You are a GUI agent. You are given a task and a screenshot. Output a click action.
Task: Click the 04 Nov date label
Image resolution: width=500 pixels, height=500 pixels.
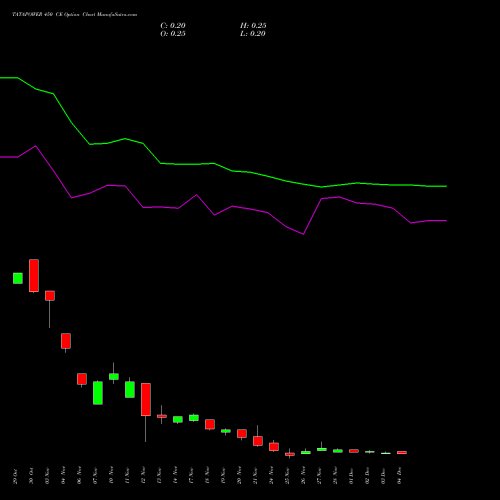63,476
